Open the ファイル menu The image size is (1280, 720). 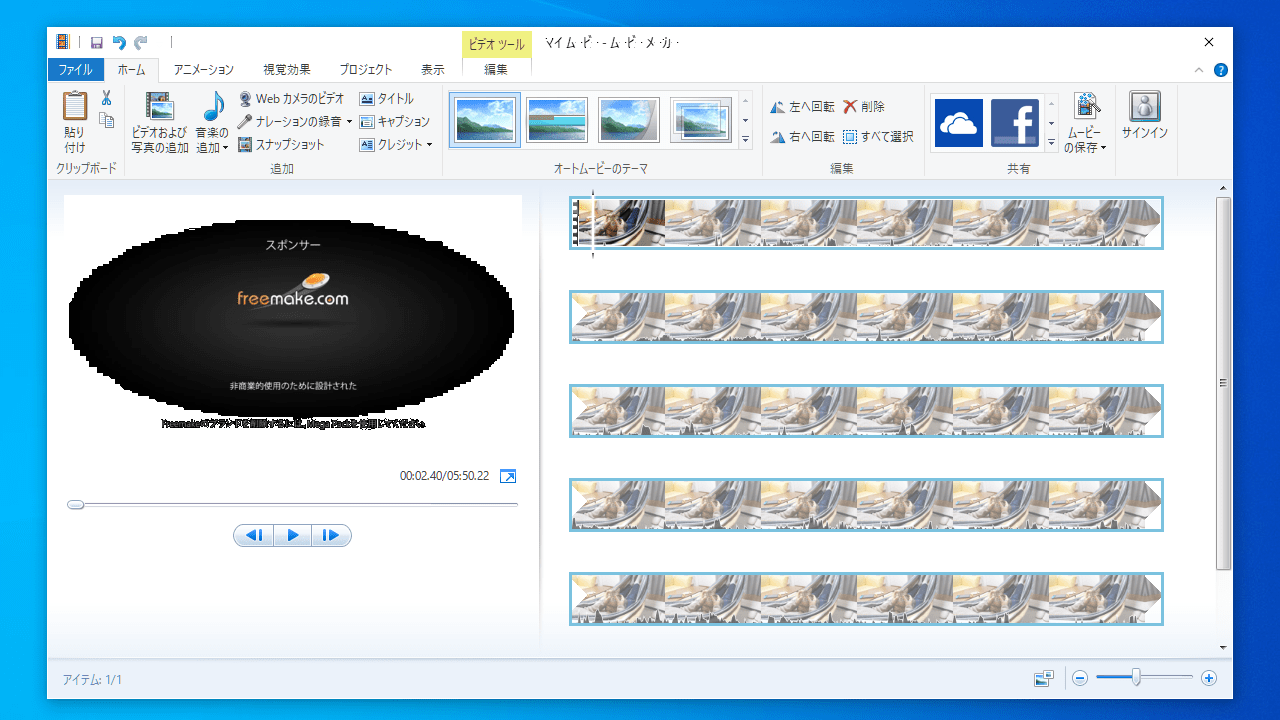[75, 70]
